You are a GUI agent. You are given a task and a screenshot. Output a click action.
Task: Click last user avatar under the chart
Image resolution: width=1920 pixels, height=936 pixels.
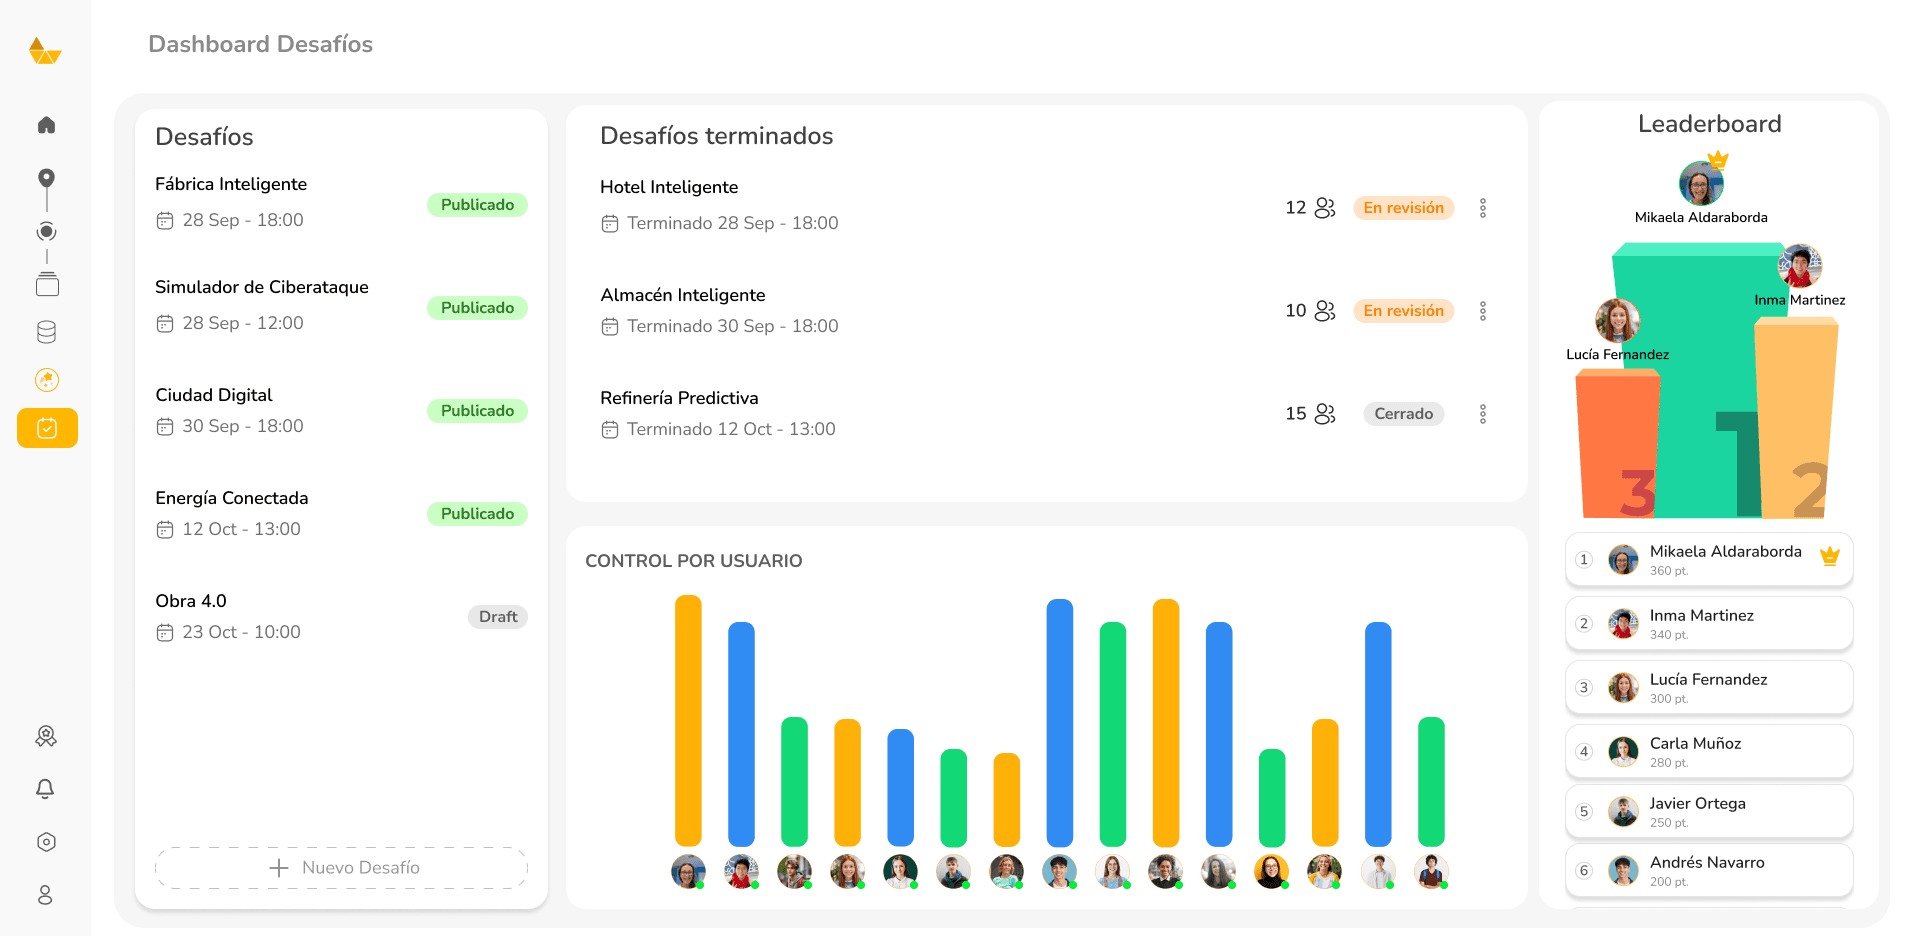click(1431, 872)
